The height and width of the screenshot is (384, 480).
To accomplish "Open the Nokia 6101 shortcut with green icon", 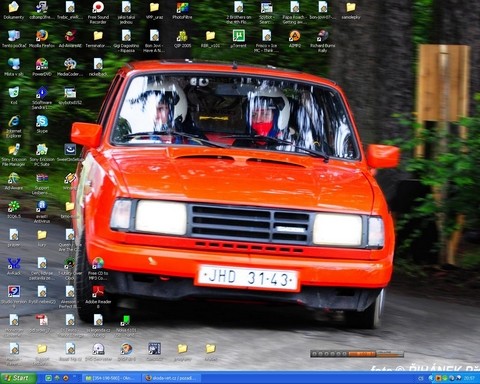I will point(126,325).
